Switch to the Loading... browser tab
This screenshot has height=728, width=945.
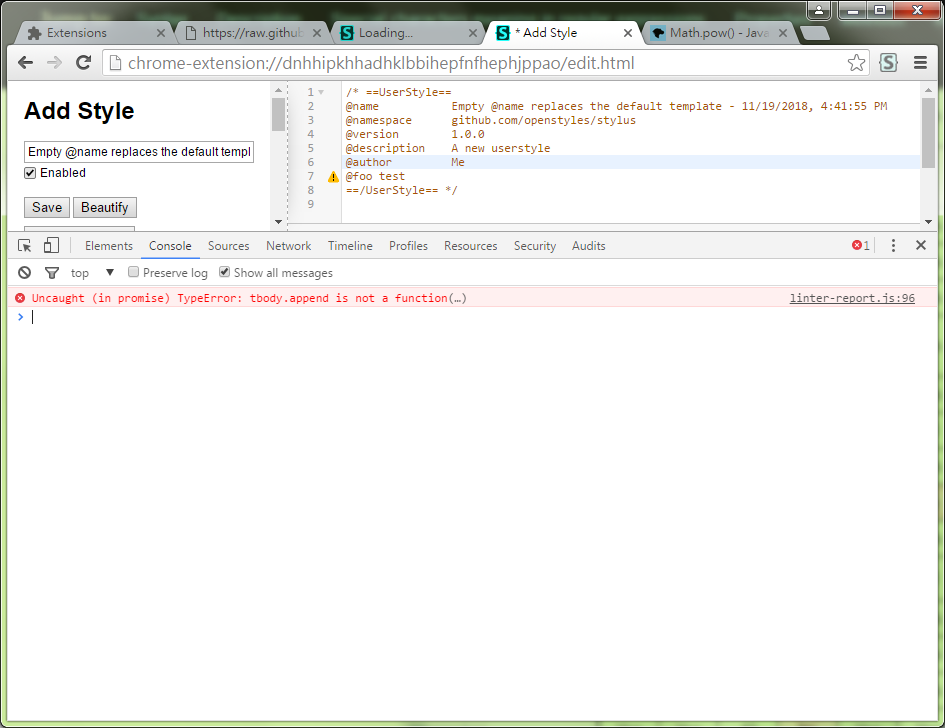(409, 33)
